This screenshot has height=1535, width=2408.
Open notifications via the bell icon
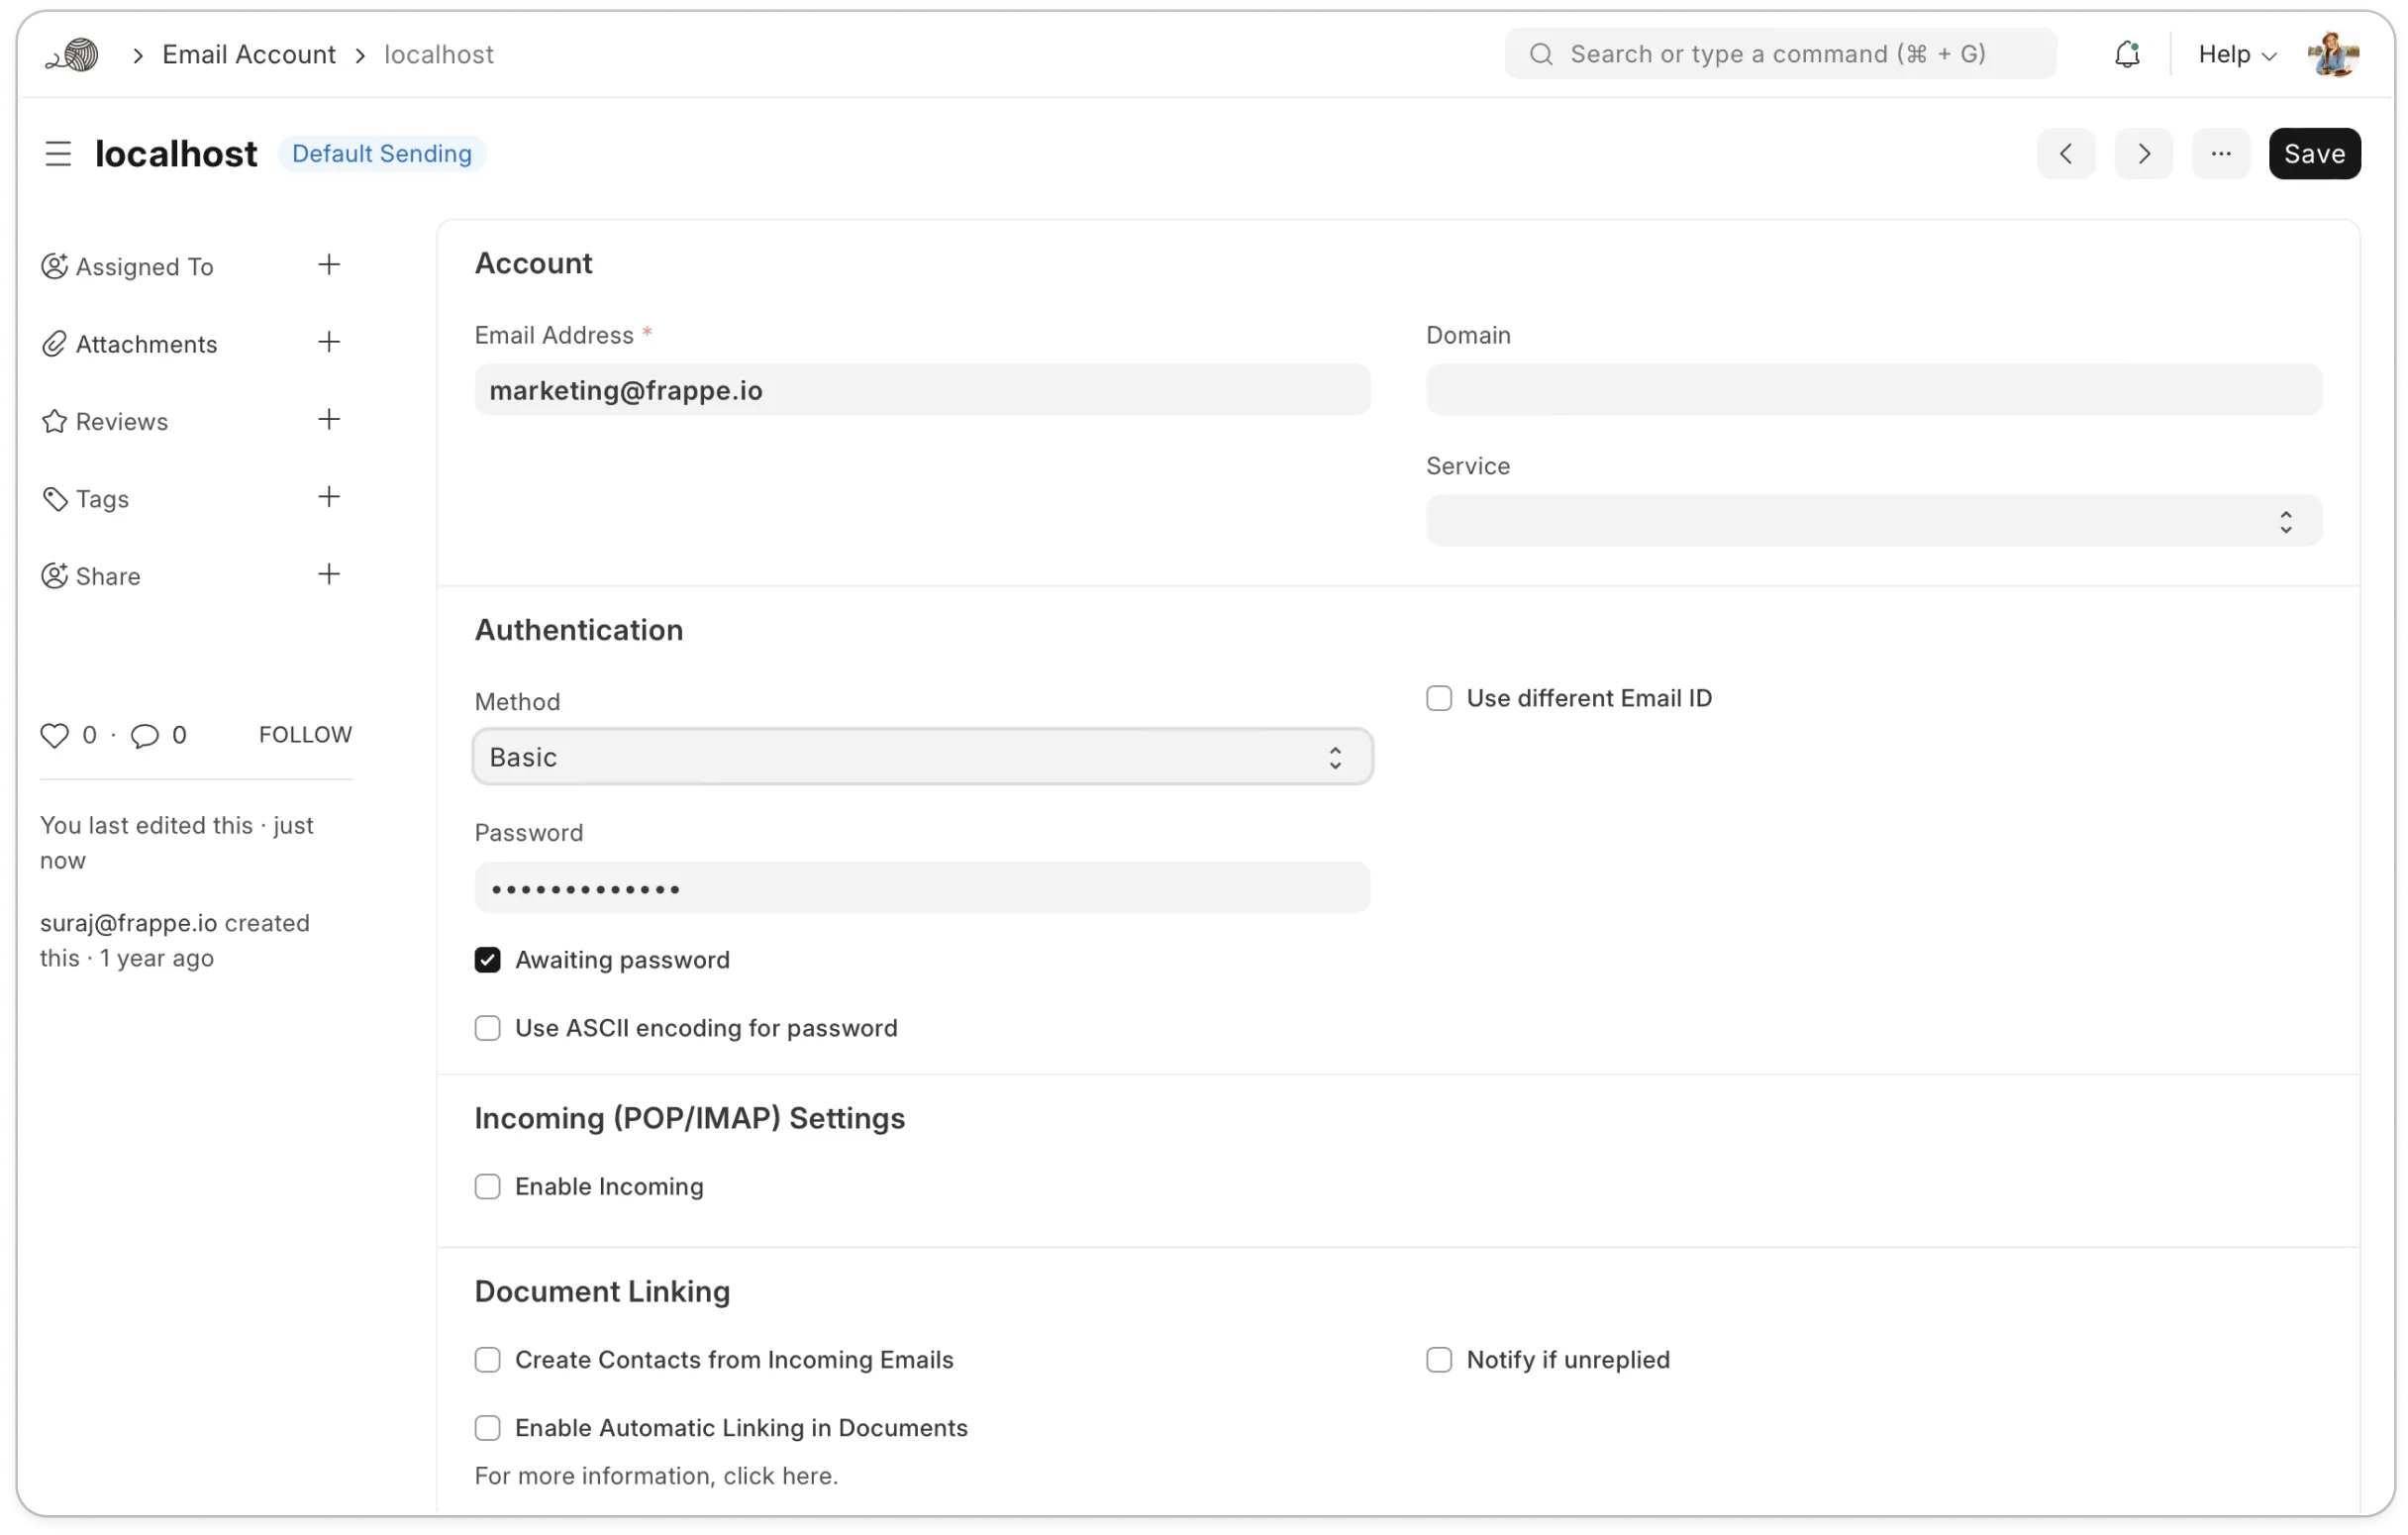[2128, 54]
